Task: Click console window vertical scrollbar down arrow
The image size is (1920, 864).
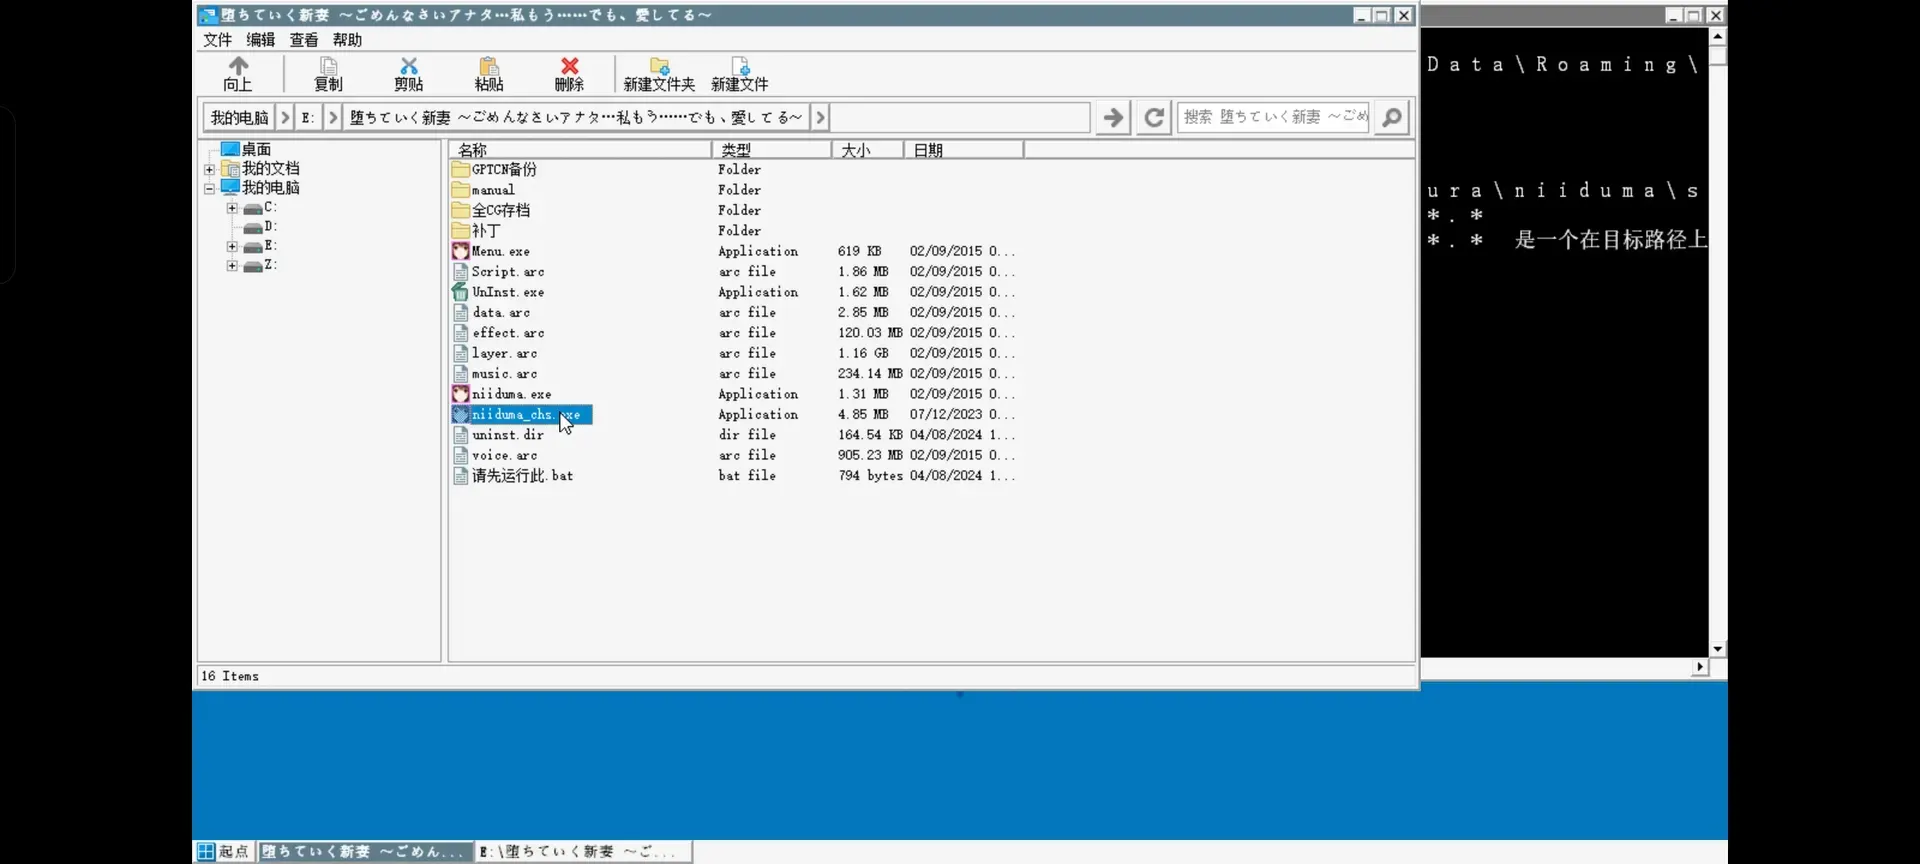Action: (1718, 649)
